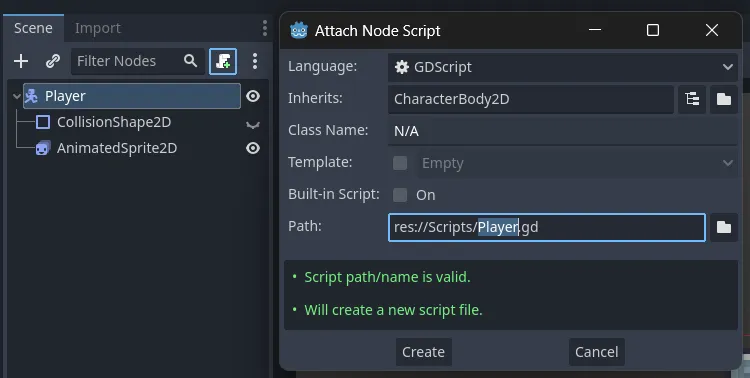Switch to the Scene tab

33,28
